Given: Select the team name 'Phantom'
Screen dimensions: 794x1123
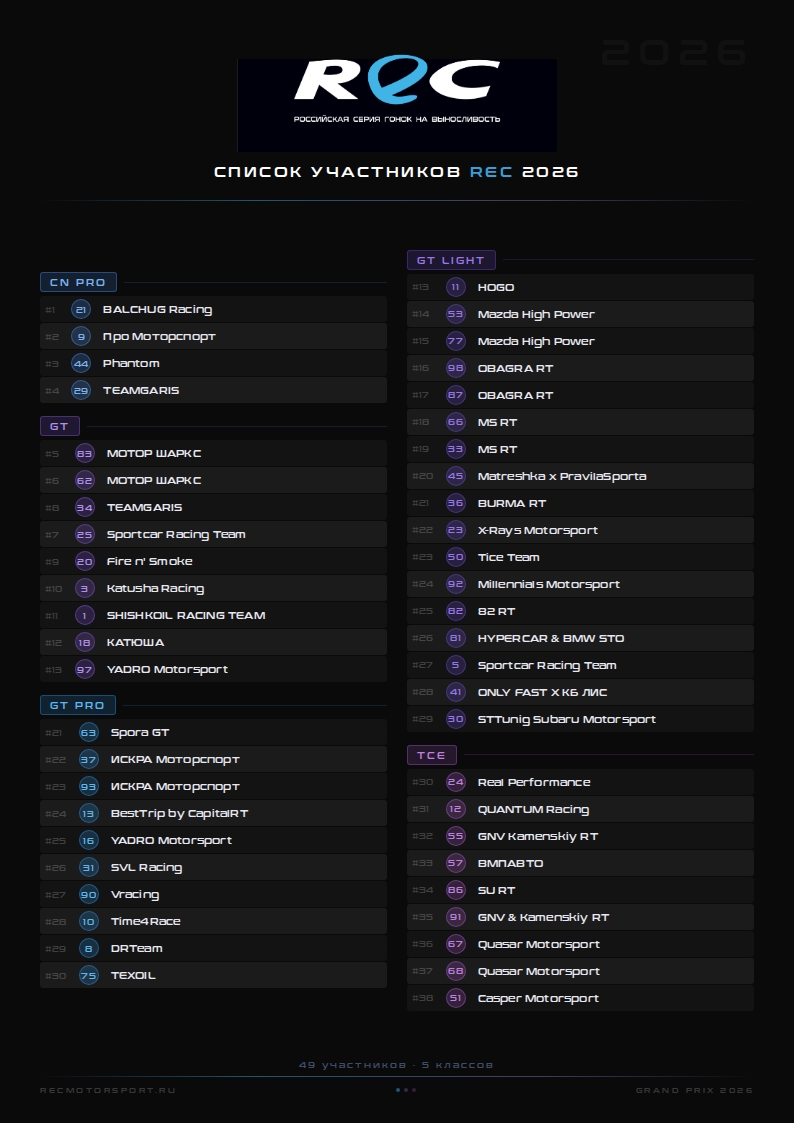Looking at the screenshot, I should click(x=131, y=364).
